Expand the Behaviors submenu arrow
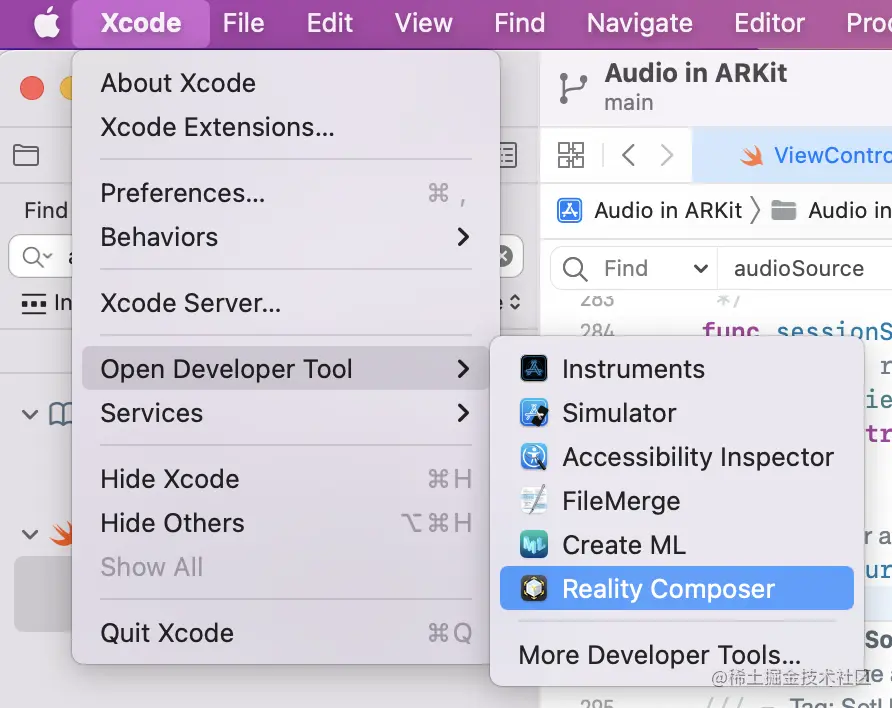 click(463, 237)
